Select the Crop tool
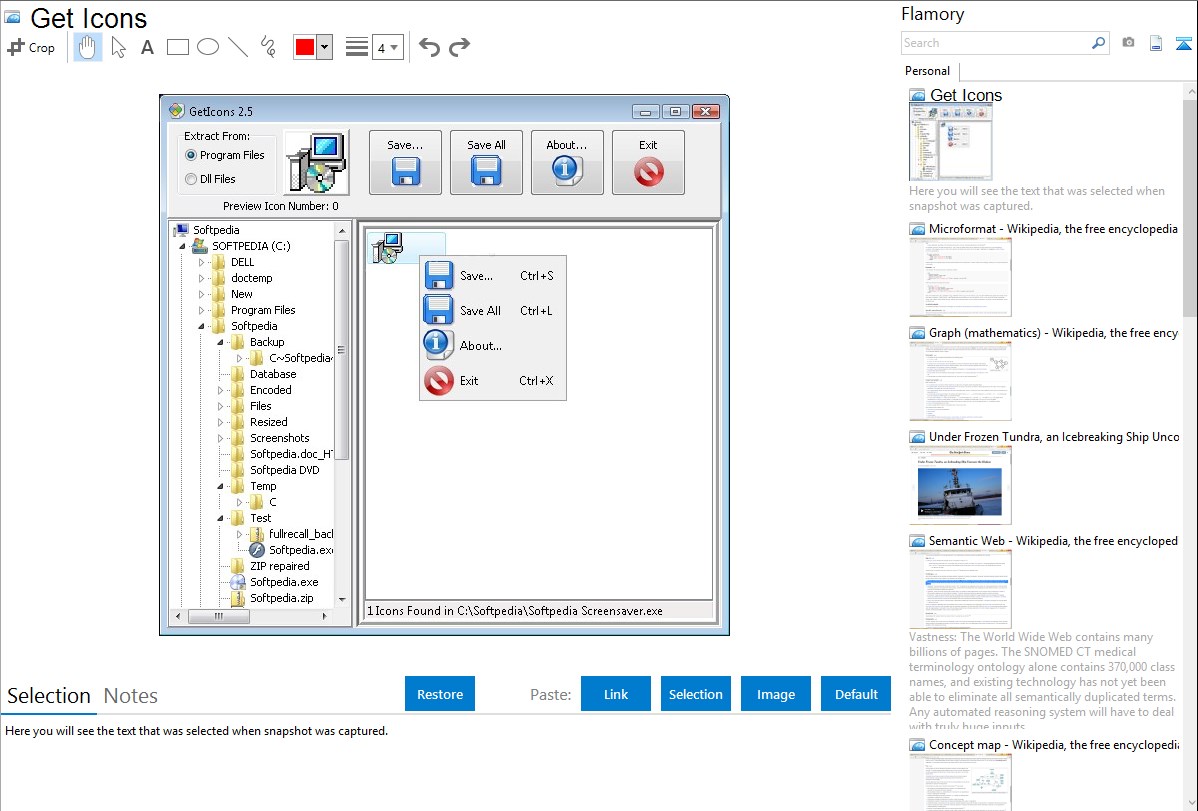The width and height of the screenshot is (1198, 811). click(31, 47)
